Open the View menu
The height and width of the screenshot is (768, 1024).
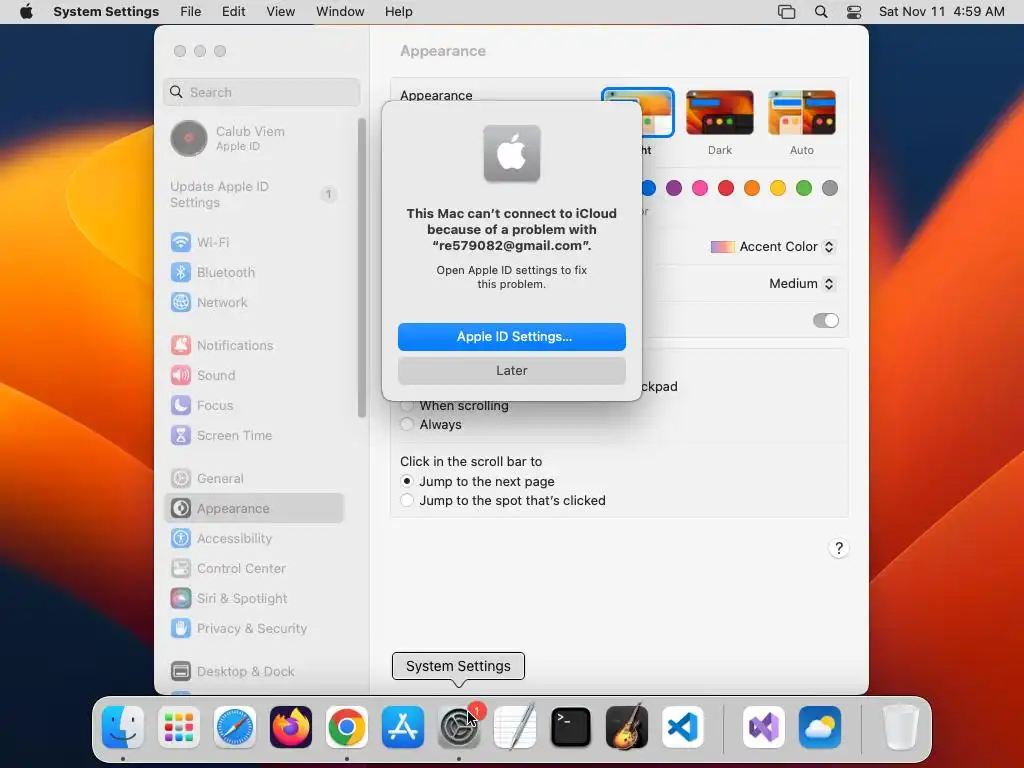pyautogui.click(x=281, y=12)
